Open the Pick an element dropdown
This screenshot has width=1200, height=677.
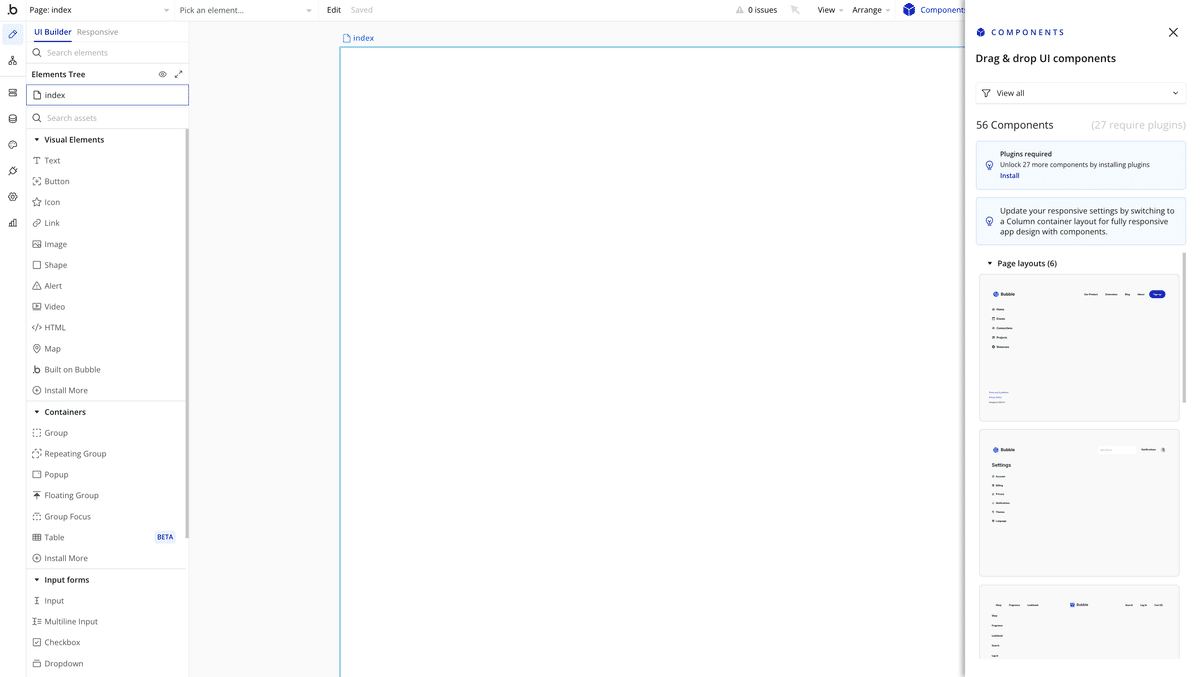click(x=246, y=10)
